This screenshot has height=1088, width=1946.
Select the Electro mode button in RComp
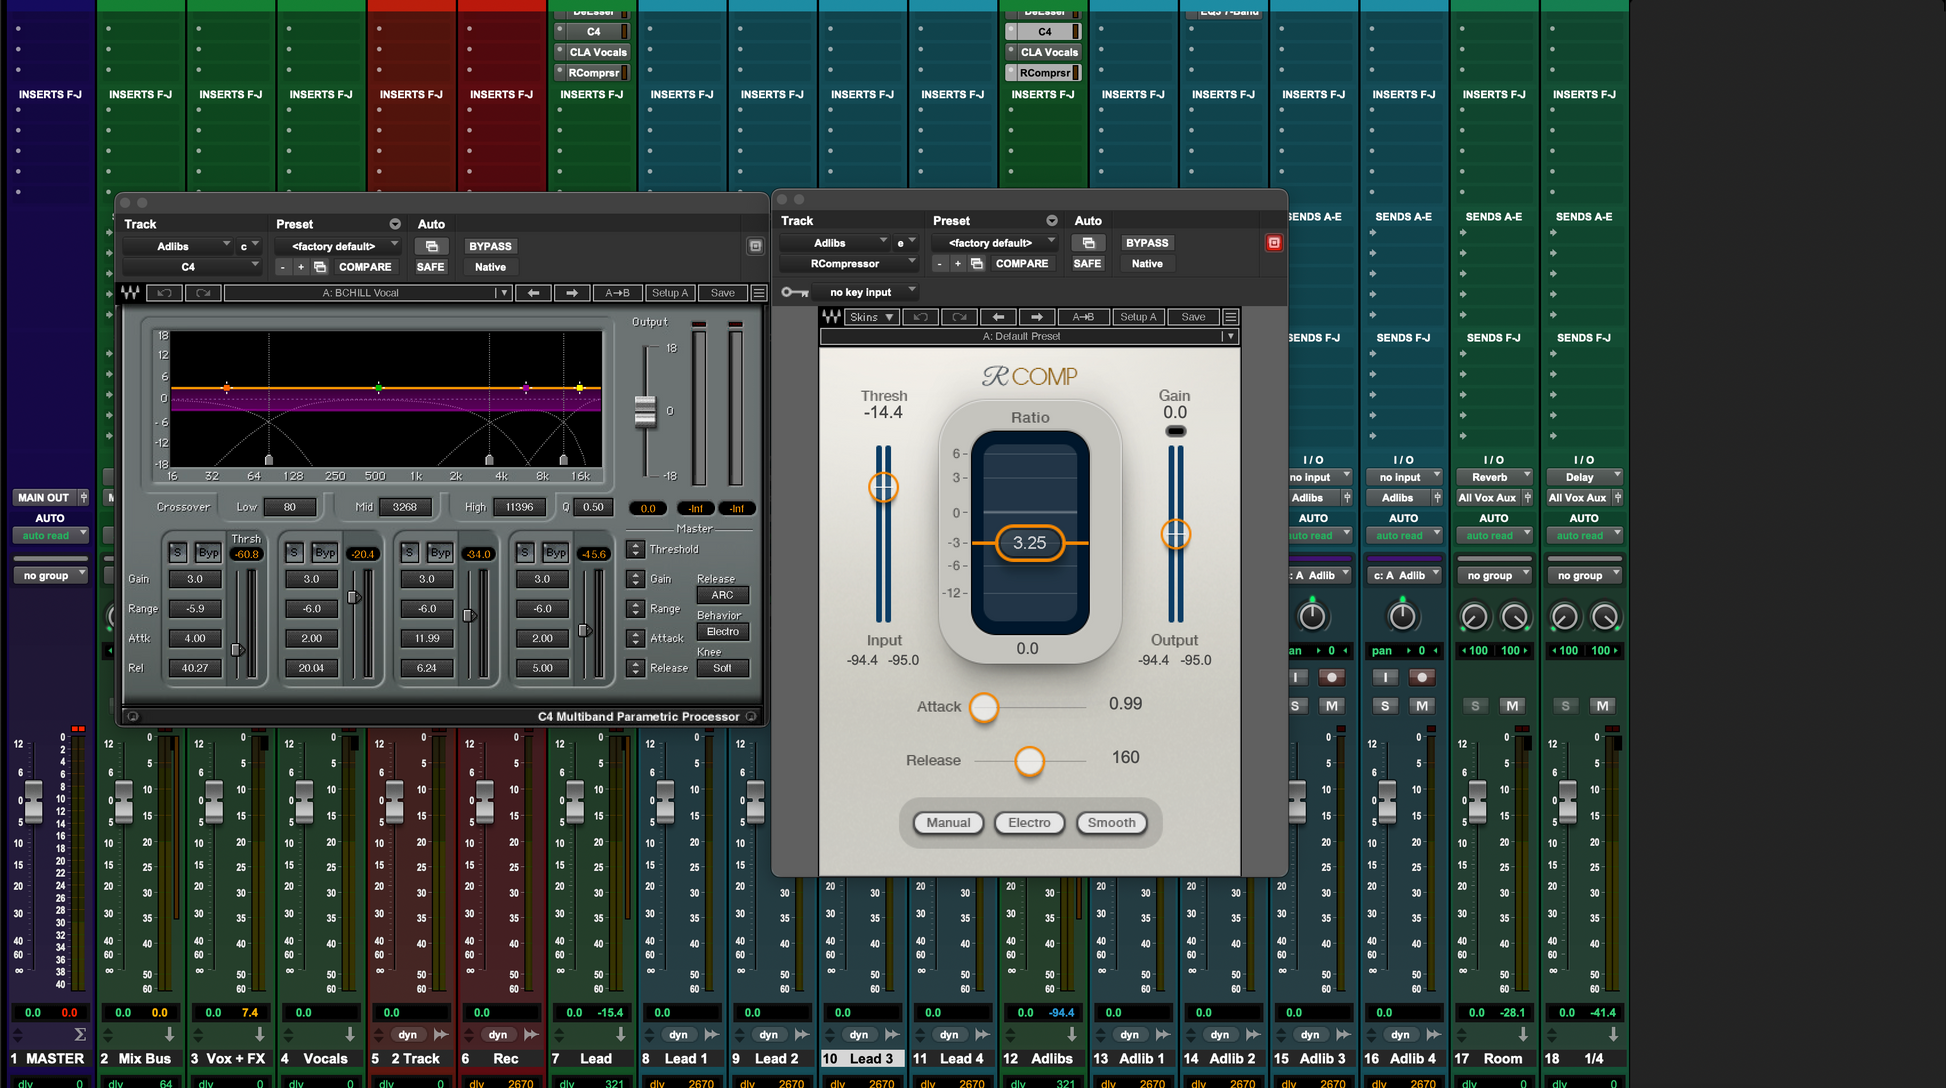coord(1029,823)
